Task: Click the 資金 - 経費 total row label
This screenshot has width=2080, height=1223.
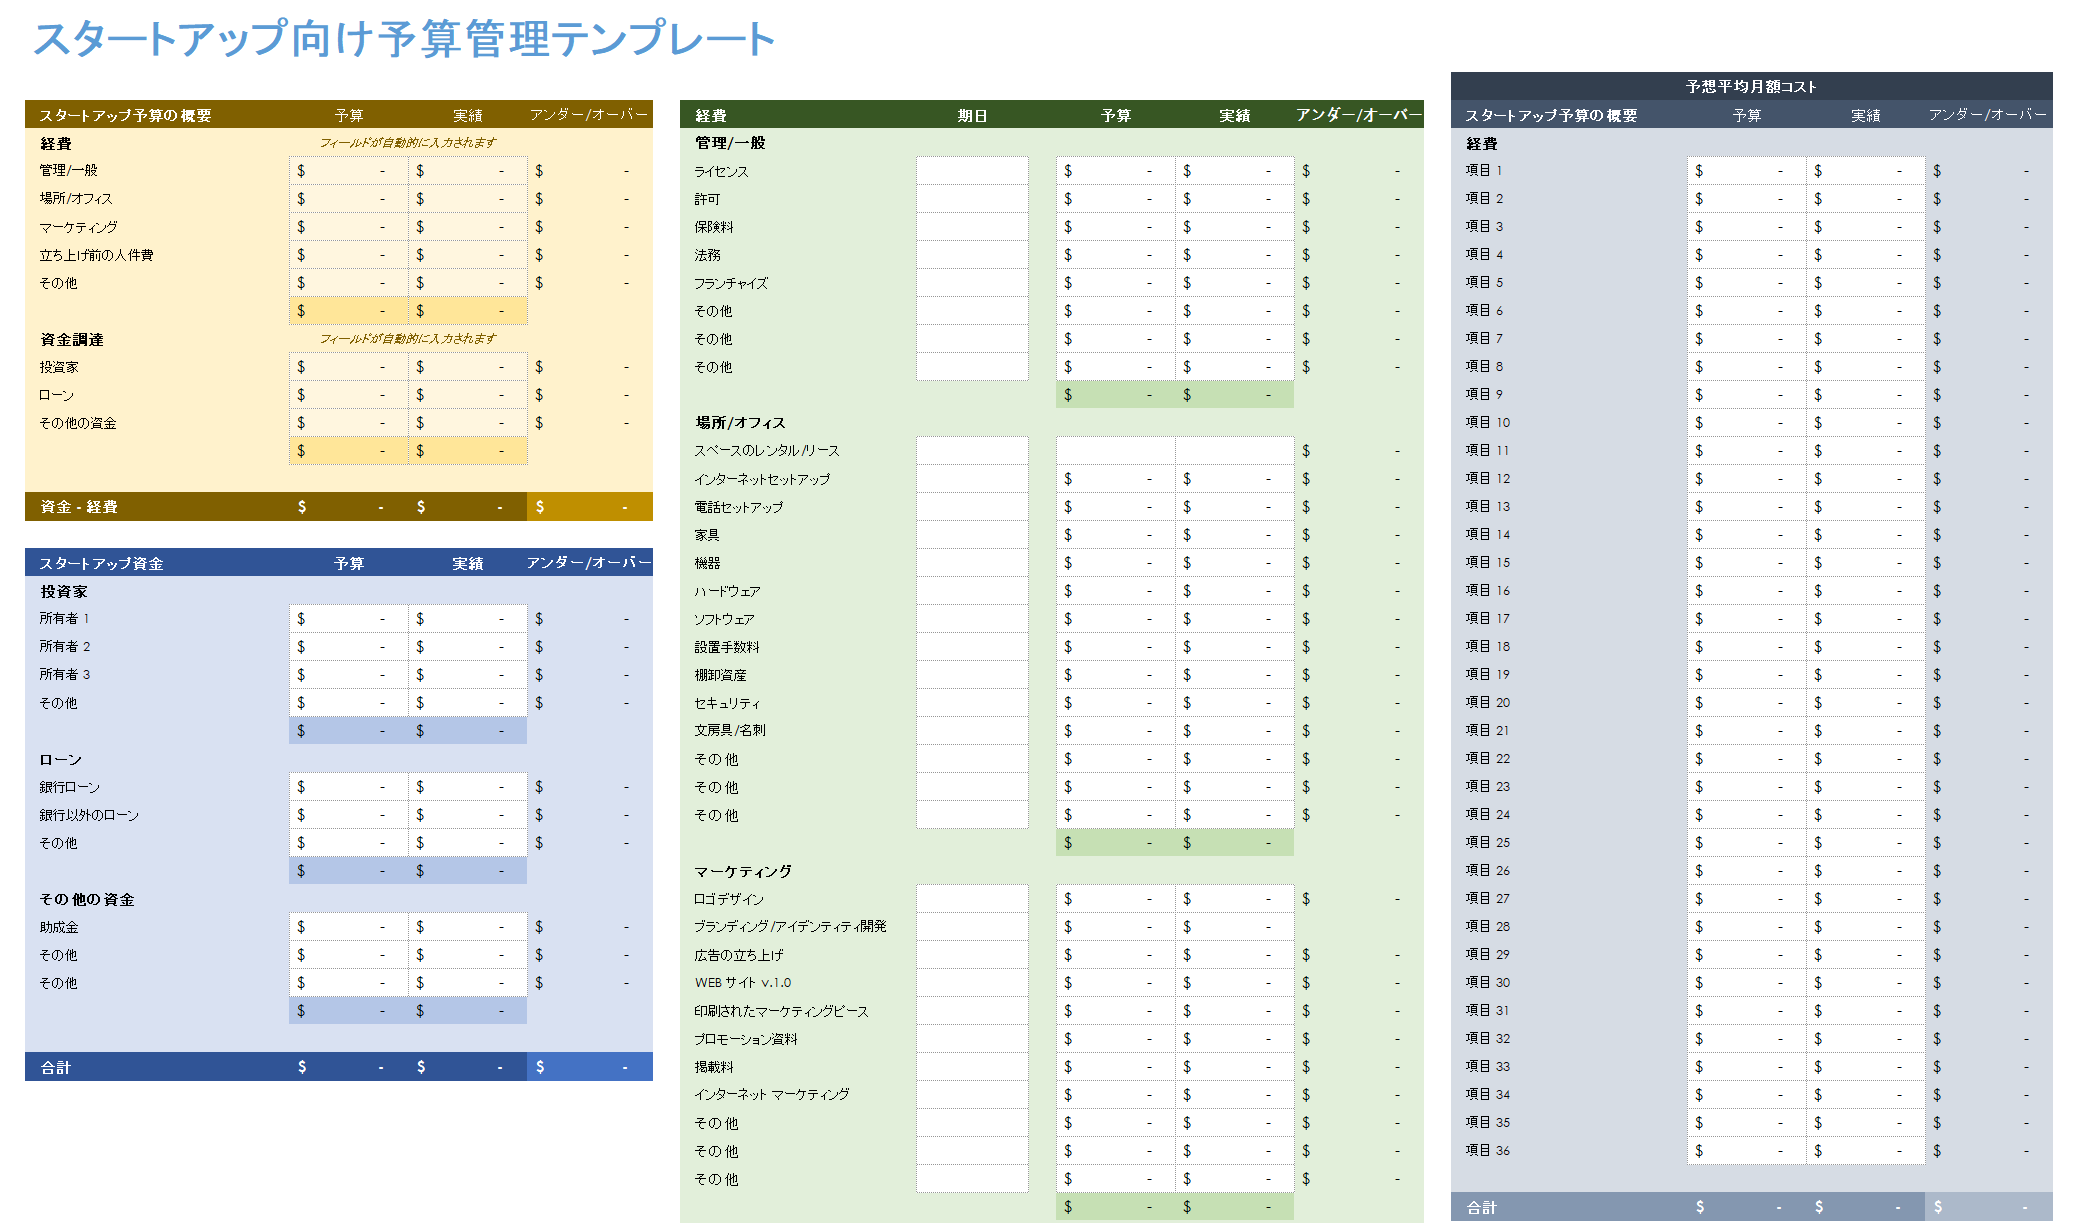Action: tap(79, 507)
